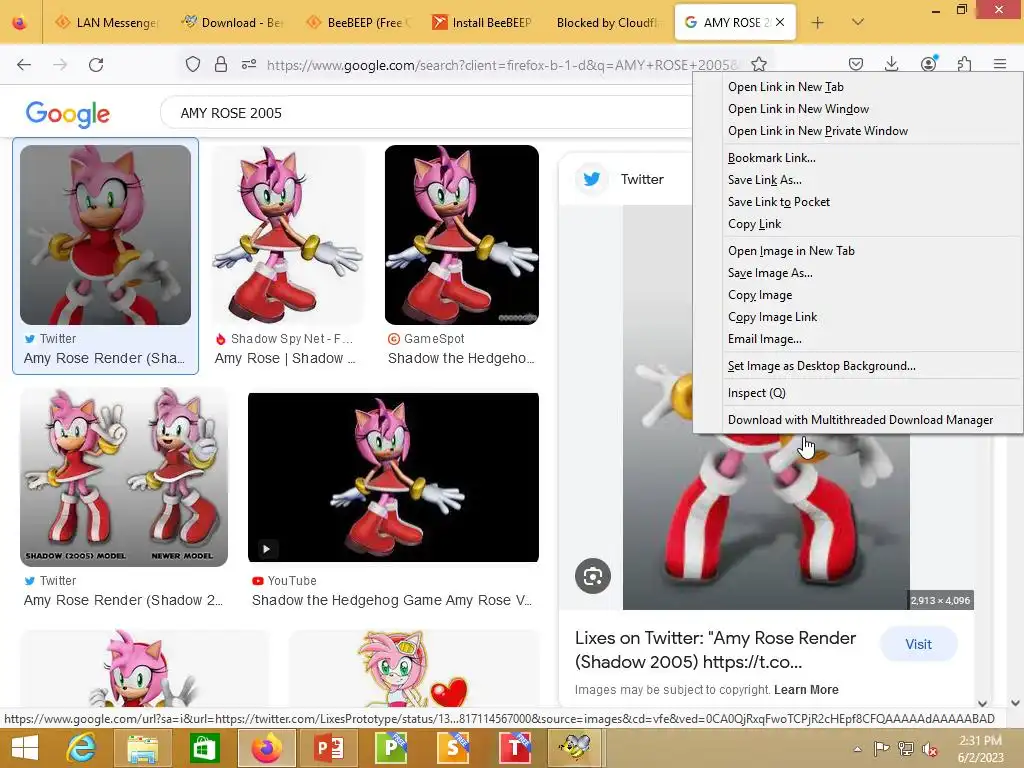1024x768 pixels.
Task: Click the Google logo
Action: click(x=68, y=114)
